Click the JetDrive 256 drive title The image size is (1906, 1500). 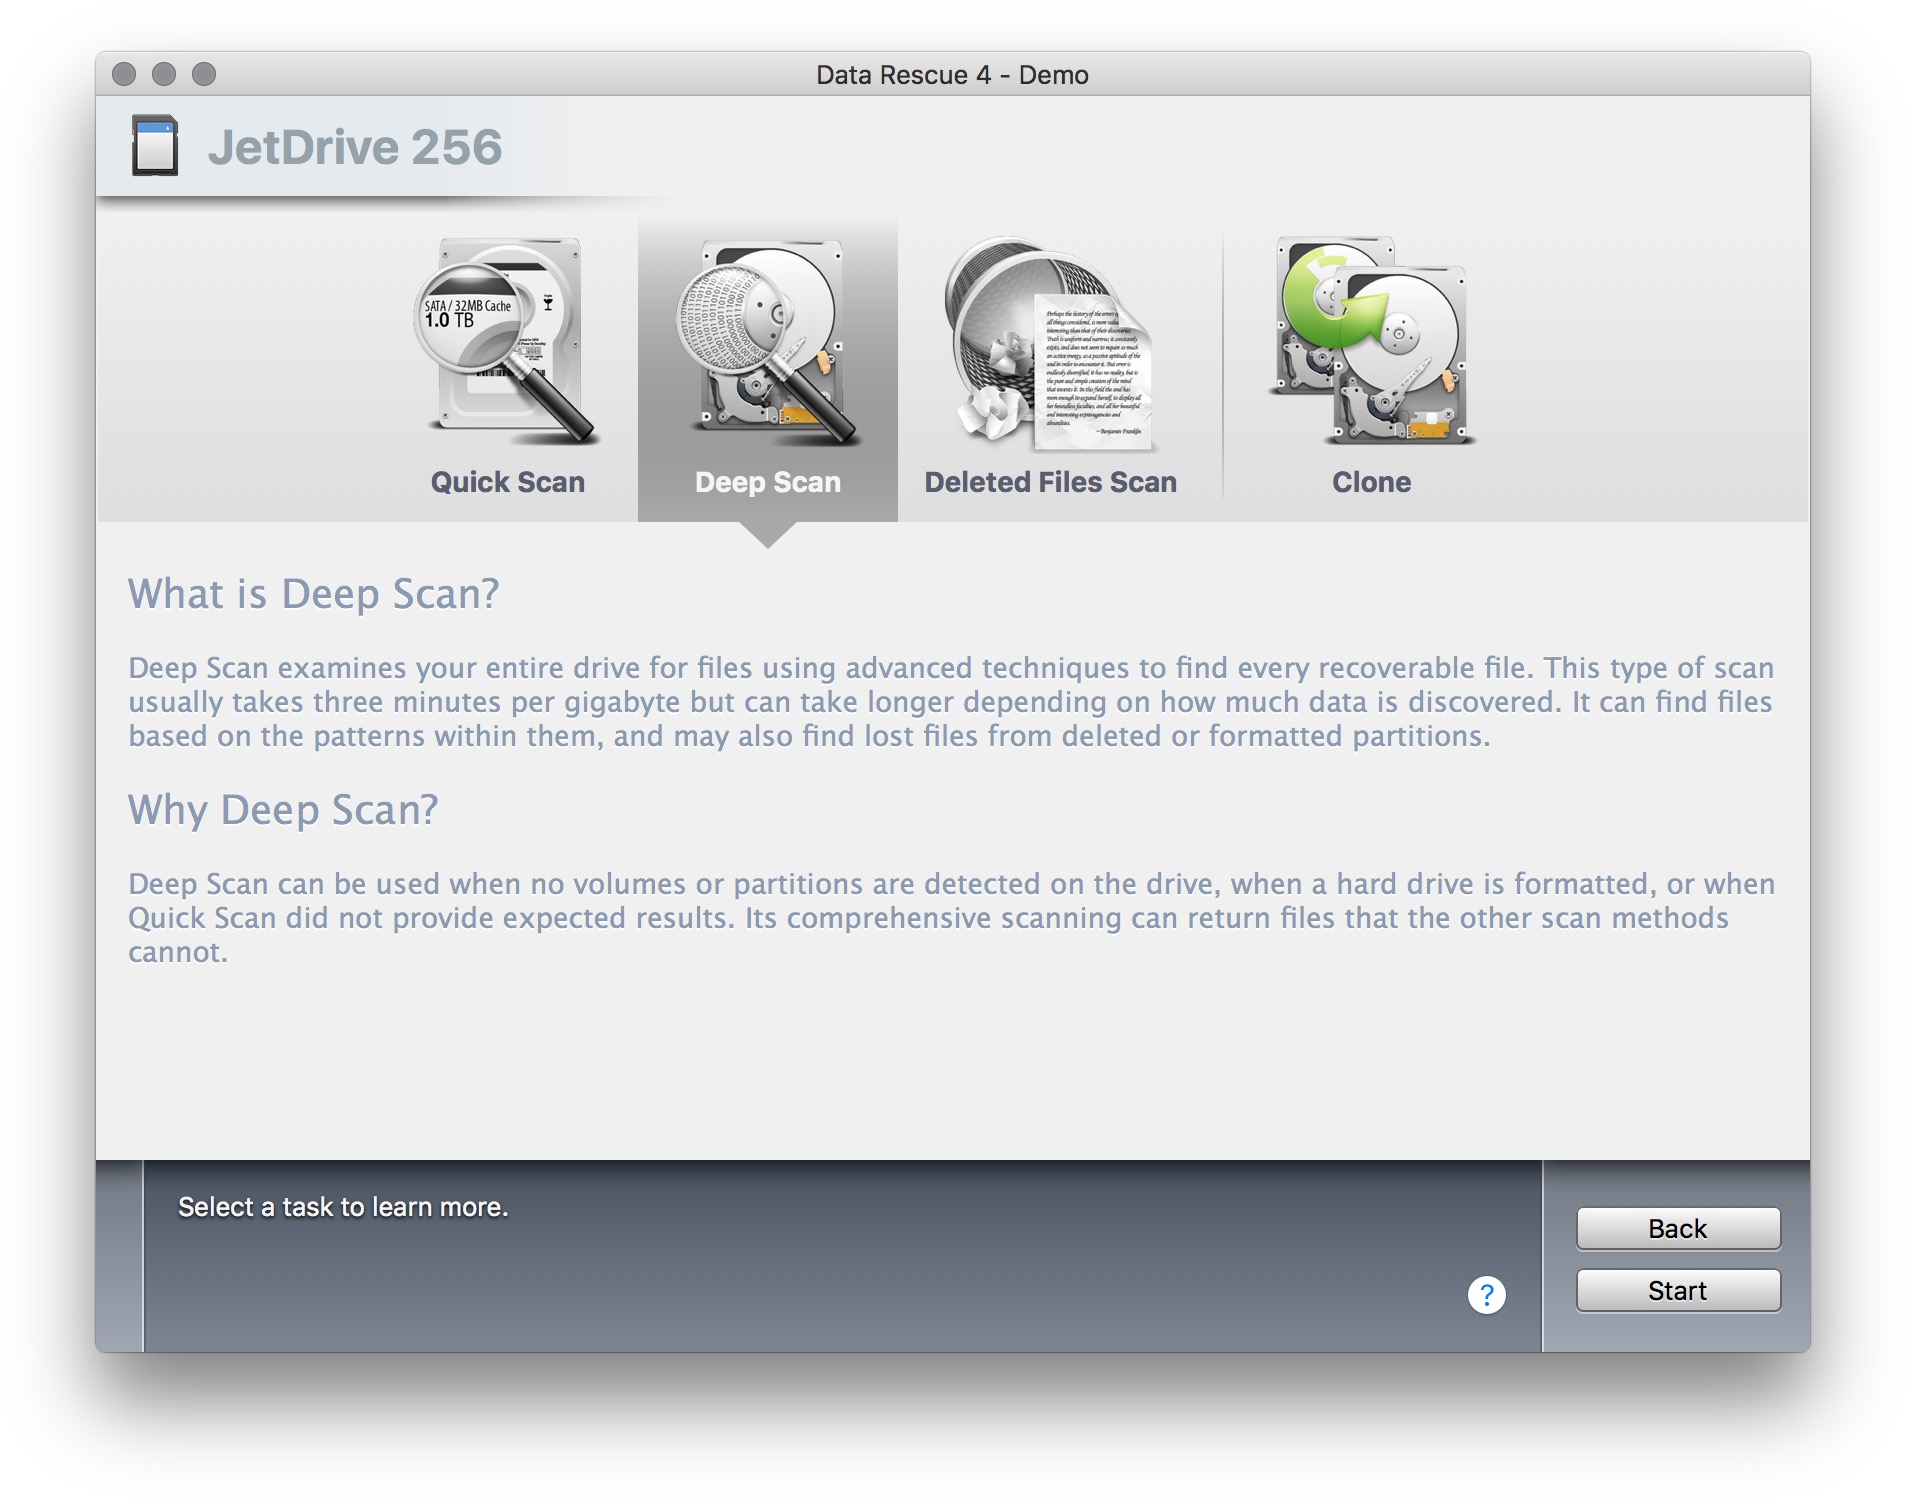tap(355, 147)
